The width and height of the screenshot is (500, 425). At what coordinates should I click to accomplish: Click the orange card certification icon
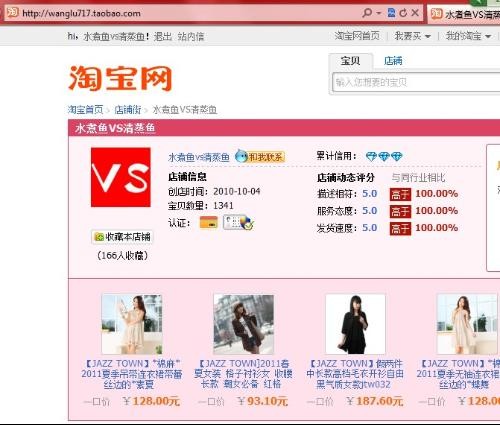tap(209, 222)
